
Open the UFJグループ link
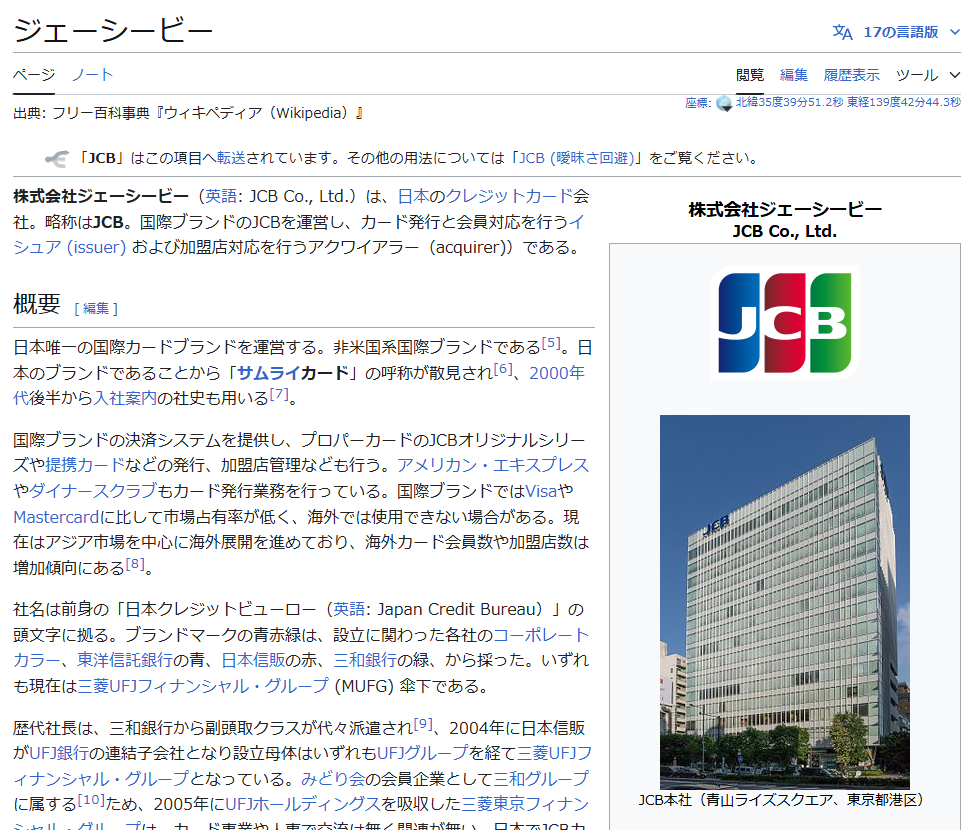pos(422,753)
